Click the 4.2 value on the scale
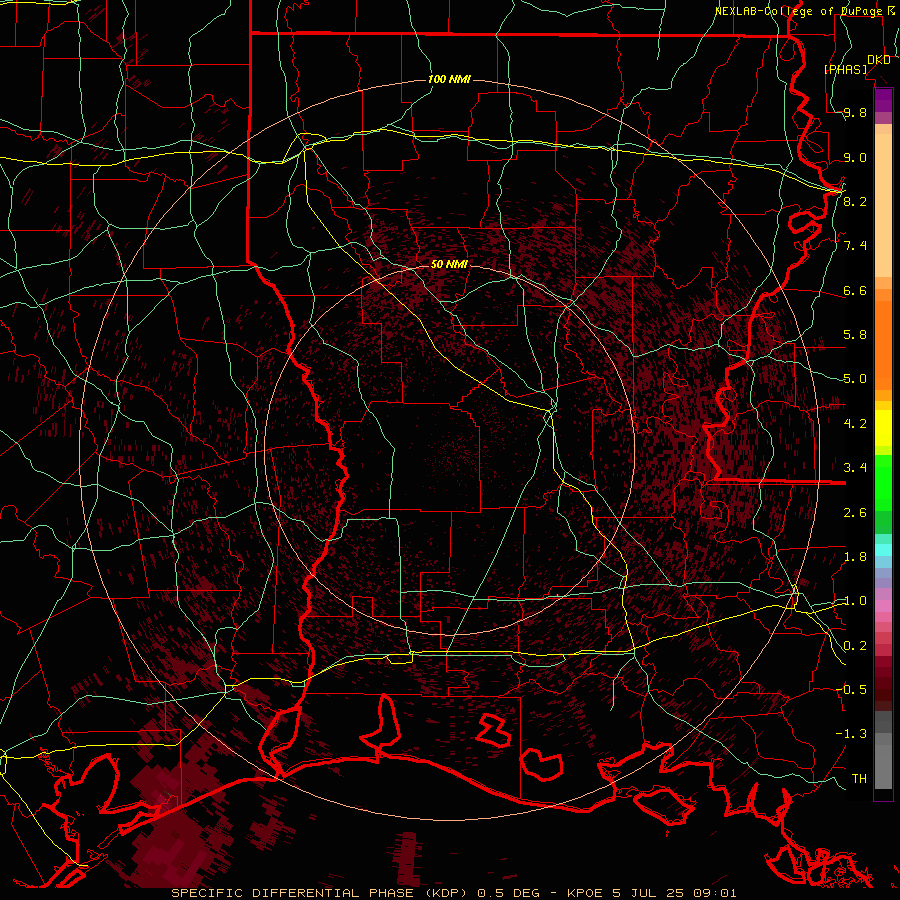Viewport: 900px width, 900px height. point(855,424)
